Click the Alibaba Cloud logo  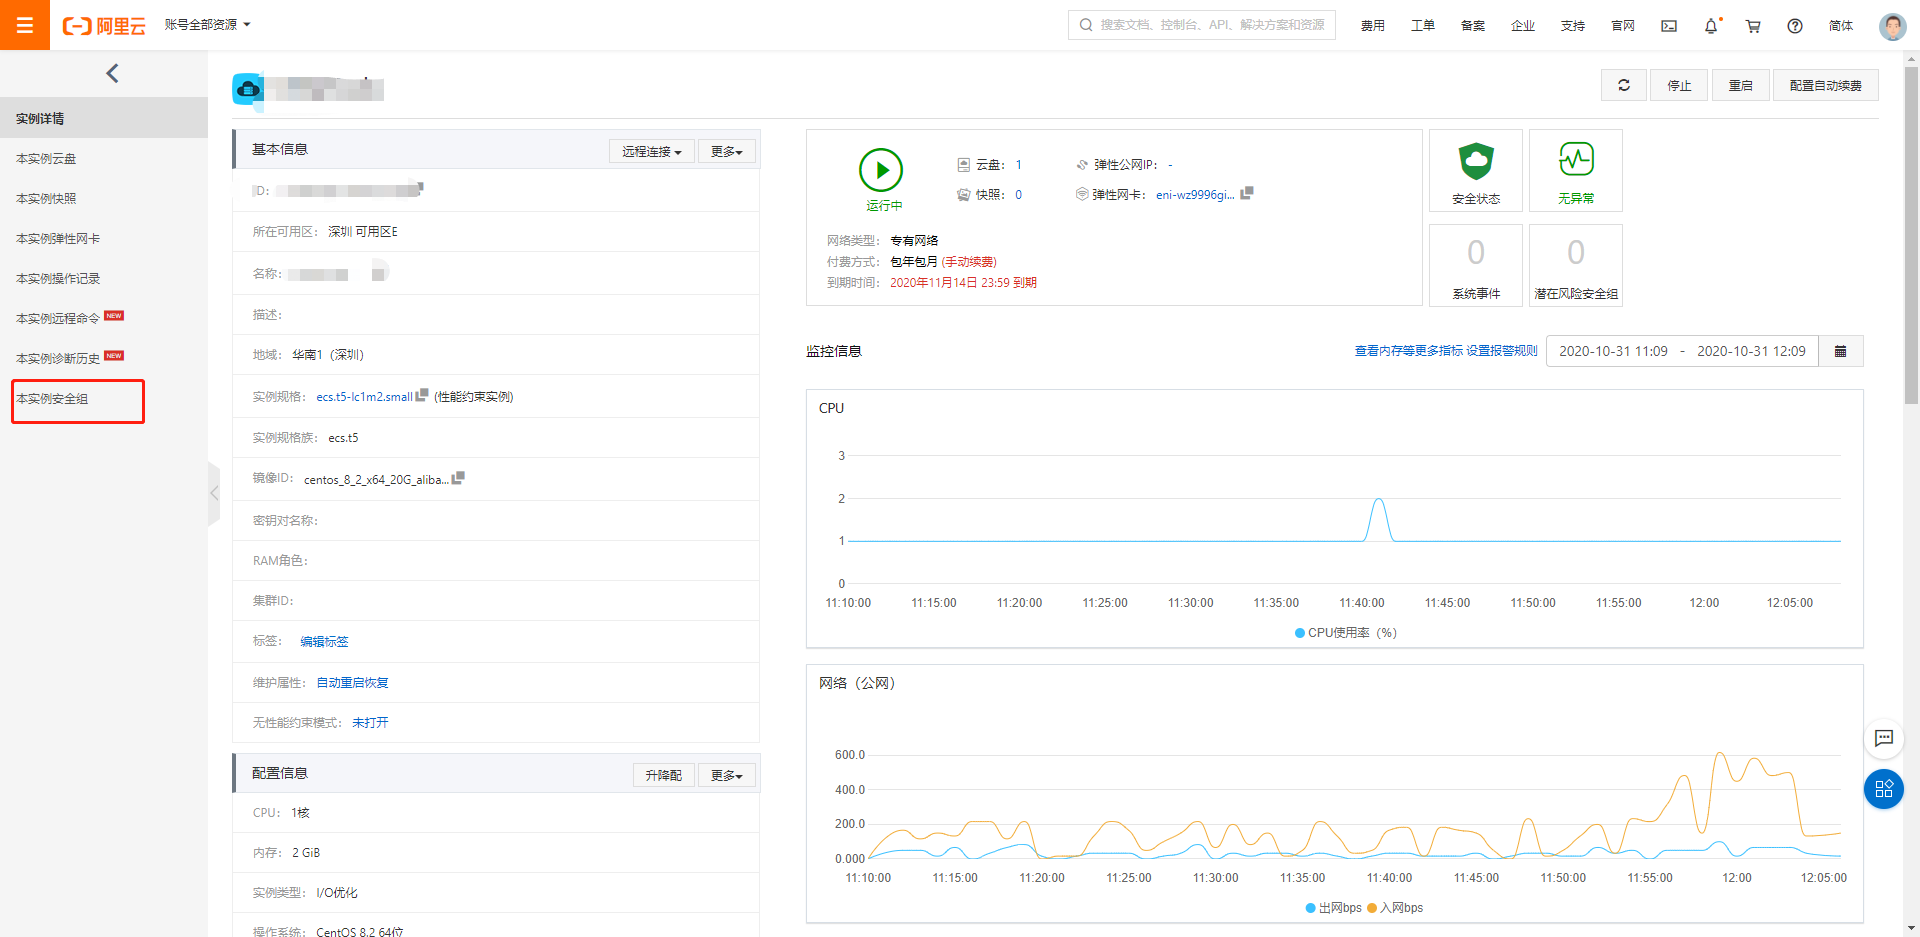point(104,26)
